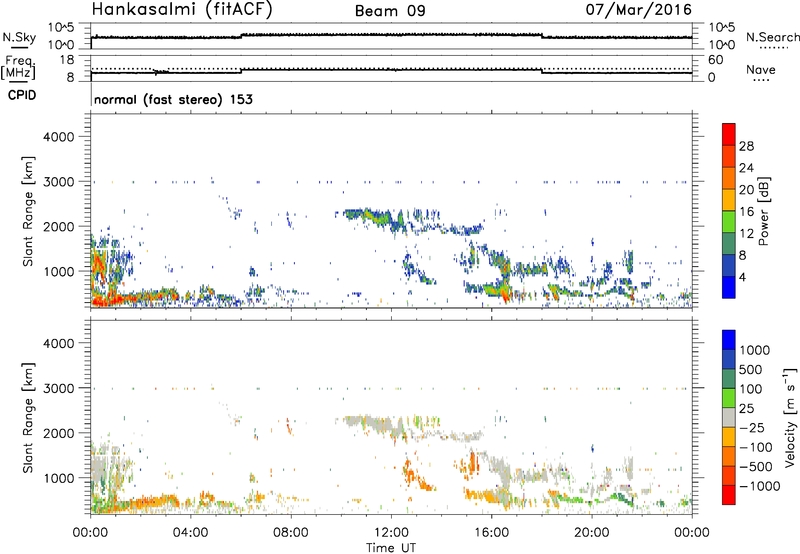Click the '-25' value on velocity colorbar
The width and height of the screenshot is (800, 554).
pos(752,427)
